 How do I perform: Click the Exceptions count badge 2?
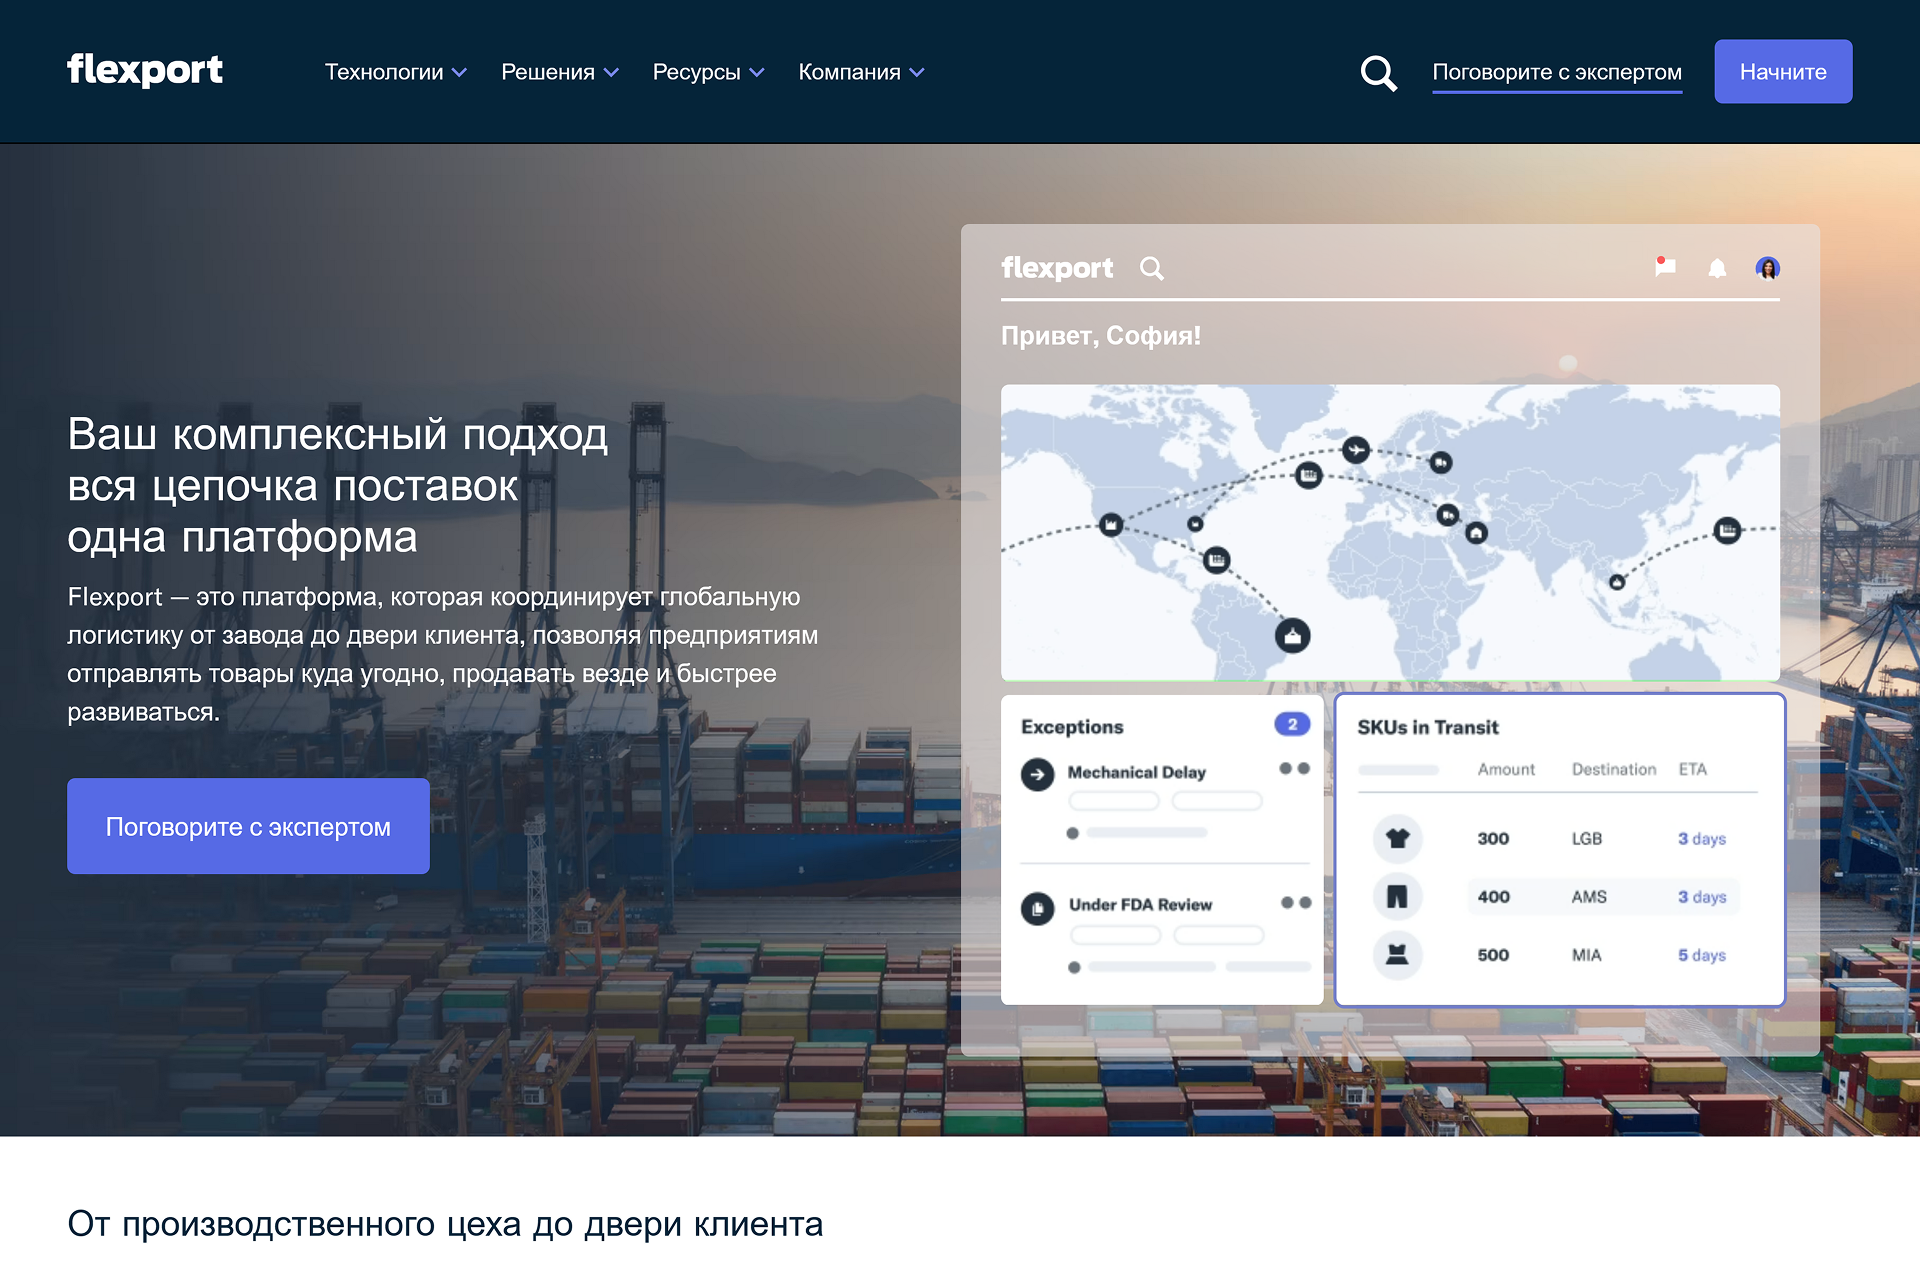[1292, 724]
